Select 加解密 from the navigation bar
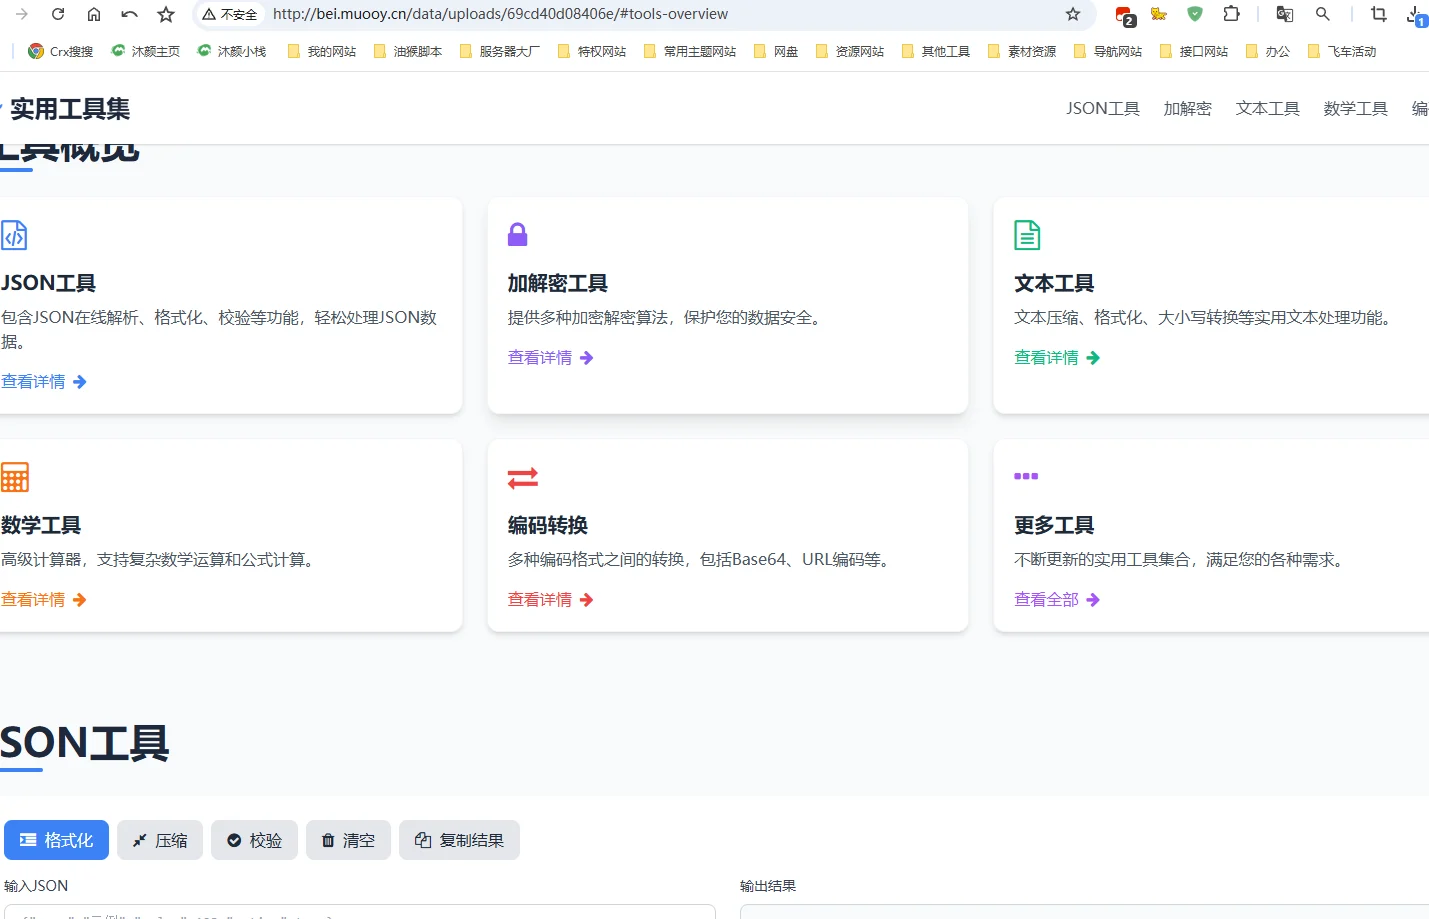The image size is (1429, 919). pyautogui.click(x=1187, y=109)
